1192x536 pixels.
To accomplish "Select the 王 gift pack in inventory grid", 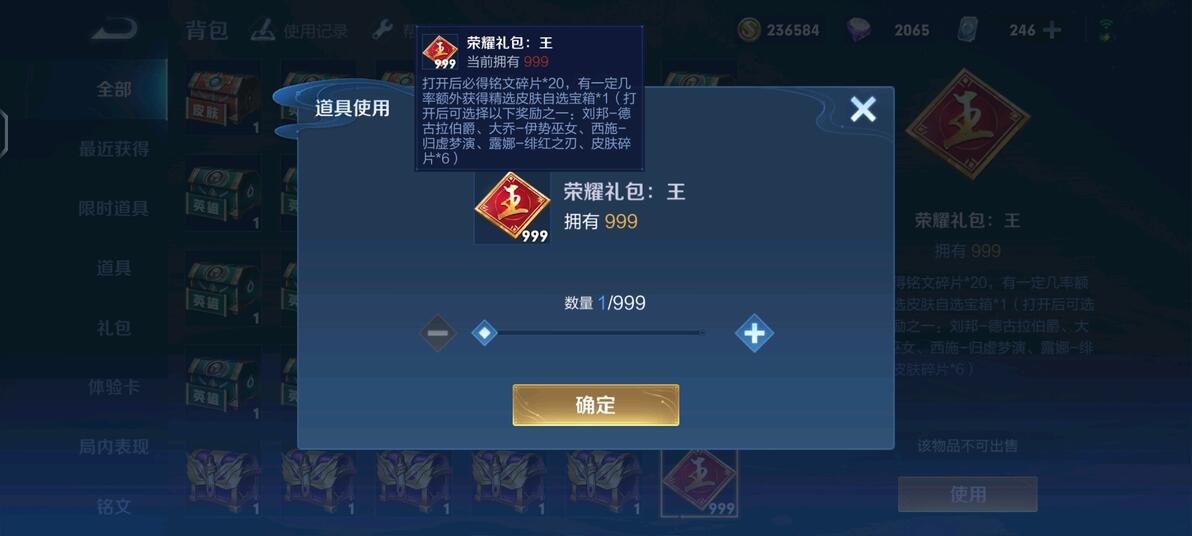I will pyautogui.click(x=699, y=481).
